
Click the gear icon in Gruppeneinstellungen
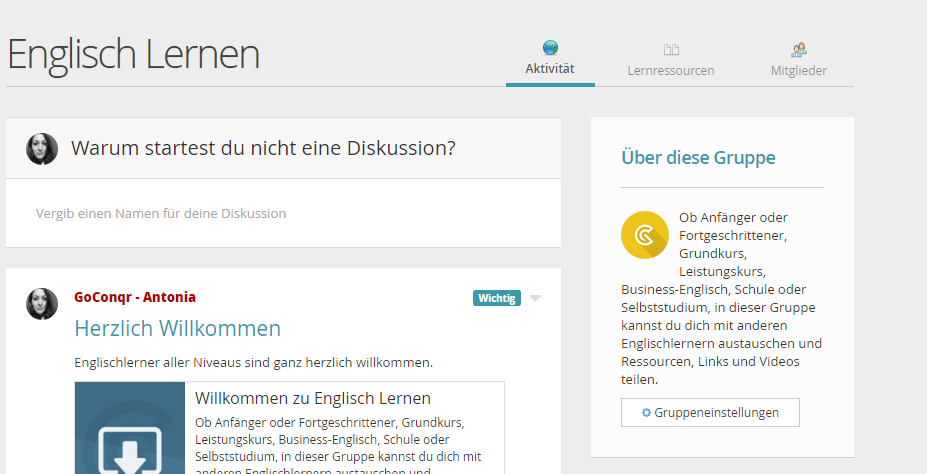[646, 413]
